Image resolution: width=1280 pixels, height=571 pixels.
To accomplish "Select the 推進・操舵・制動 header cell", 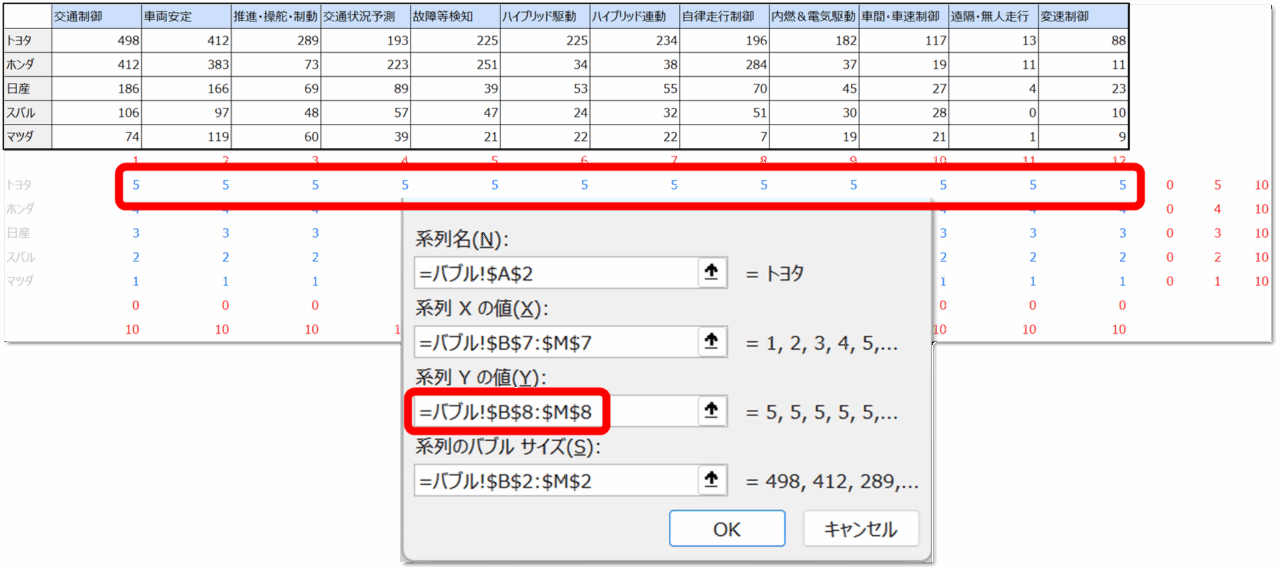I will (x=276, y=16).
